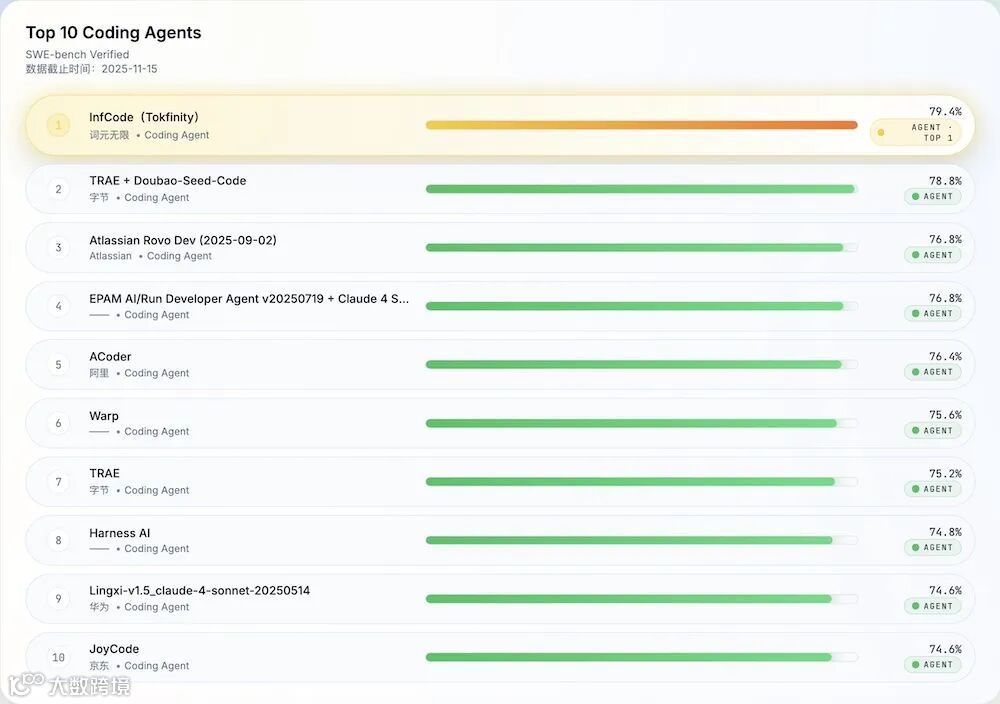
Task: Click AGENT tag on Lingxi-v1.5 row
Action: [932, 606]
